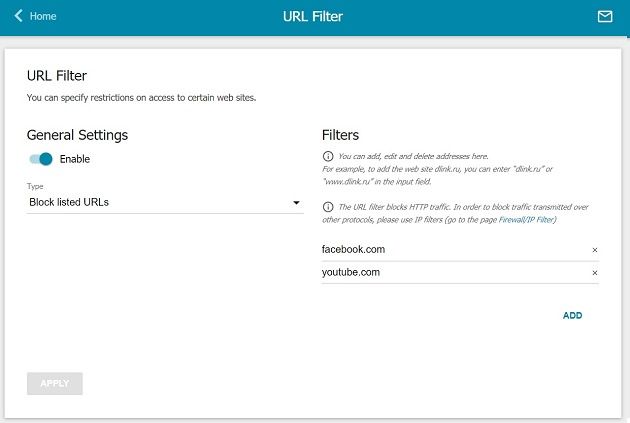Click the Filters section heading
The width and height of the screenshot is (630, 423).
click(340, 135)
